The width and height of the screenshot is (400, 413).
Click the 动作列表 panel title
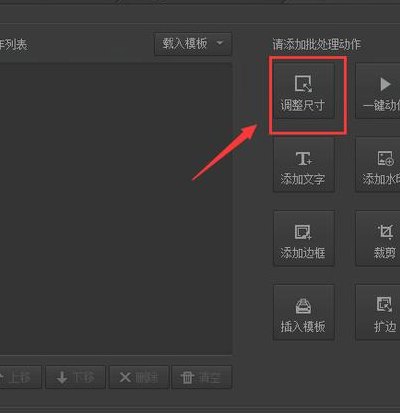[13, 44]
